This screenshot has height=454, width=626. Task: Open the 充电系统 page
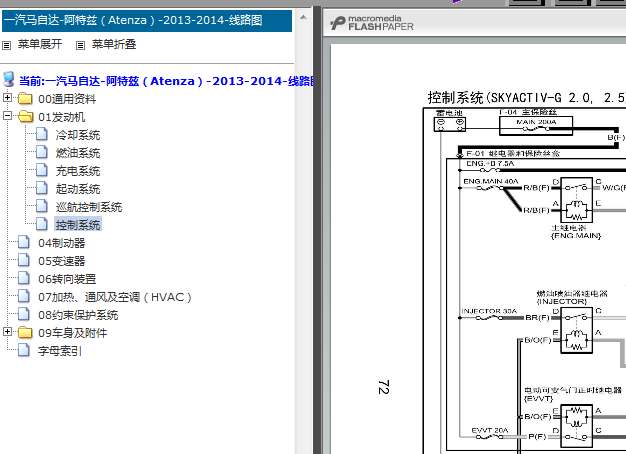point(78,171)
